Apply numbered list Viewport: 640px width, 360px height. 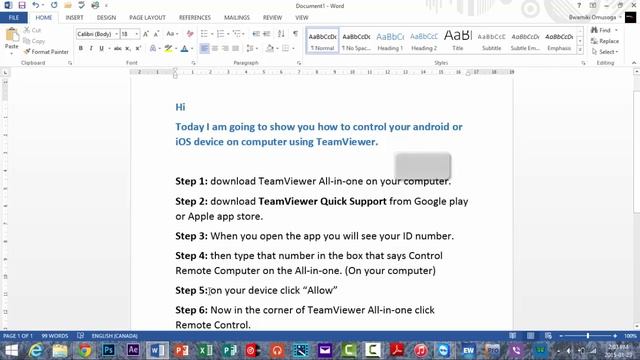coord(220,34)
